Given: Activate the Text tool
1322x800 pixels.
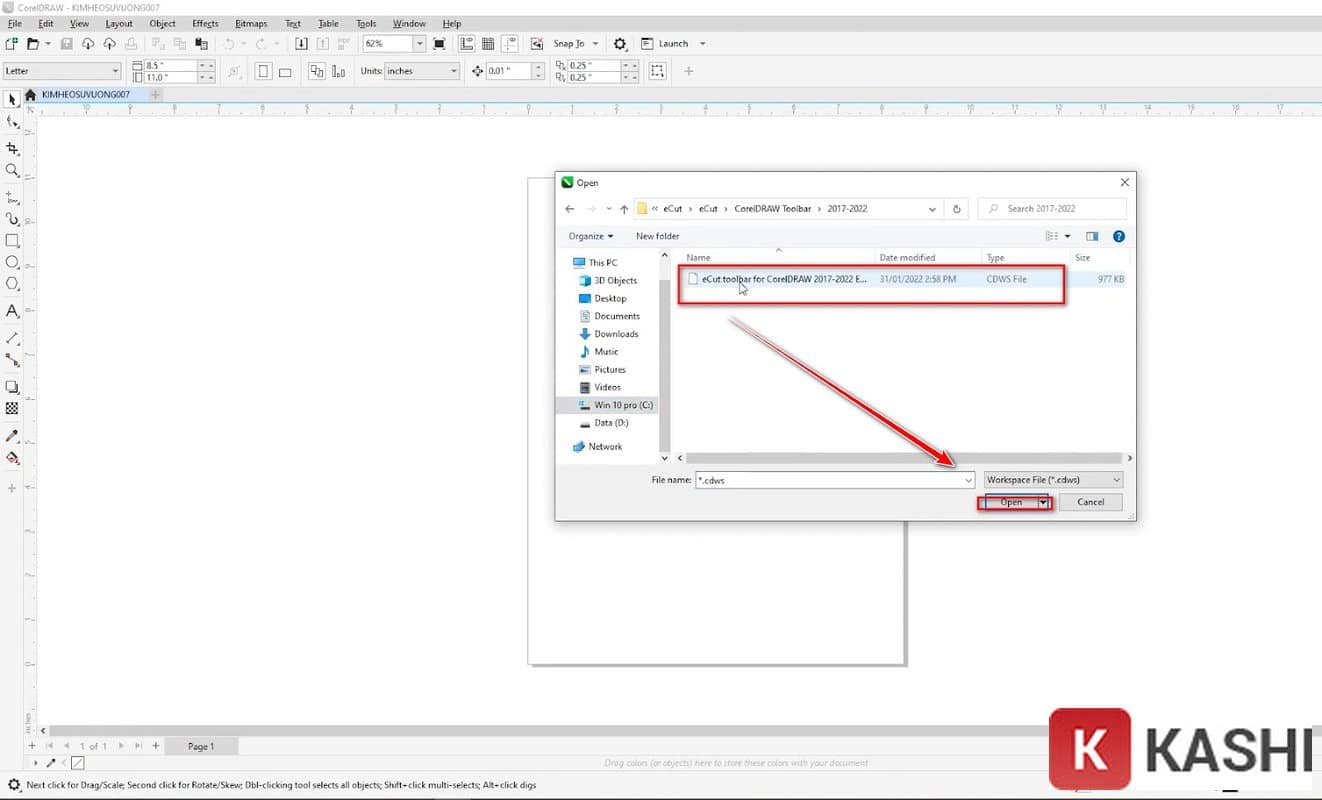Looking at the screenshot, I should tap(12, 311).
